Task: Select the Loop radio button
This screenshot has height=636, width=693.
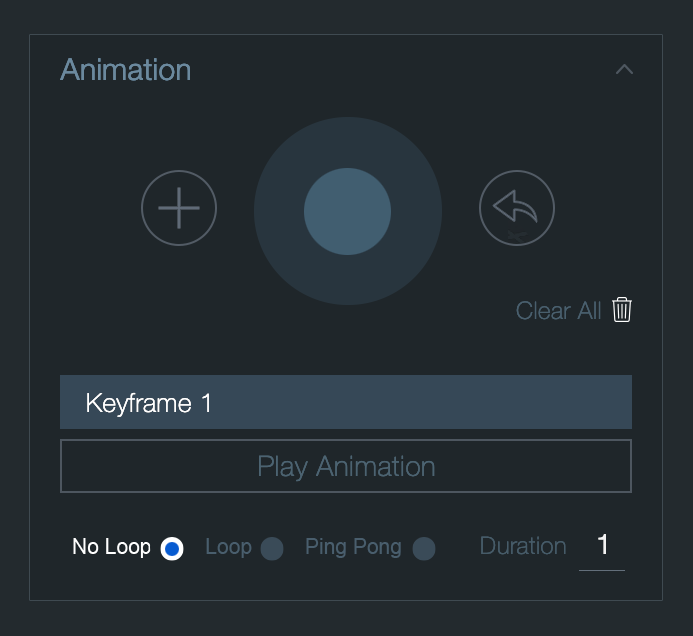Action: pyautogui.click(x=272, y=548)
